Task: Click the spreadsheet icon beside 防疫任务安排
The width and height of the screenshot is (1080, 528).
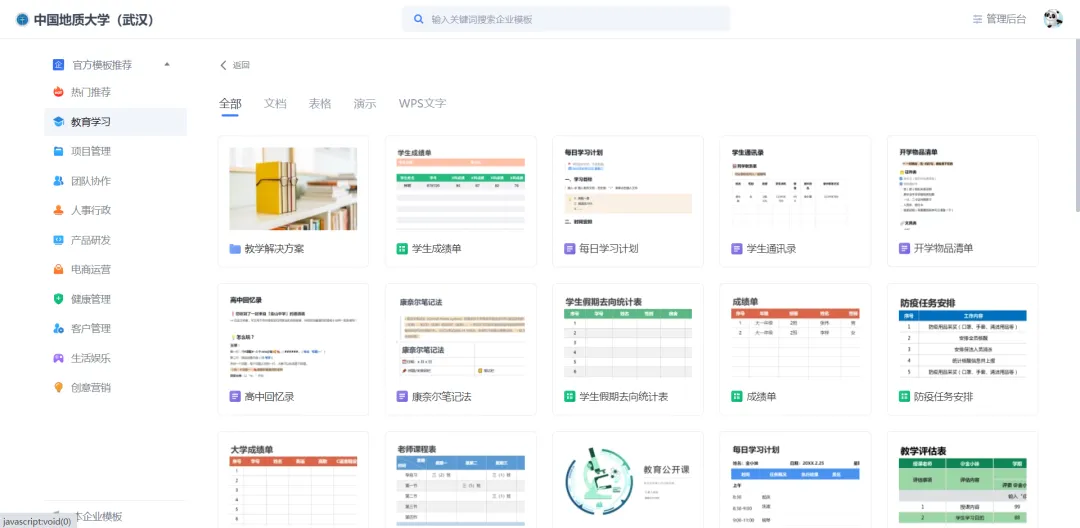Action: [x=904, y=397]
